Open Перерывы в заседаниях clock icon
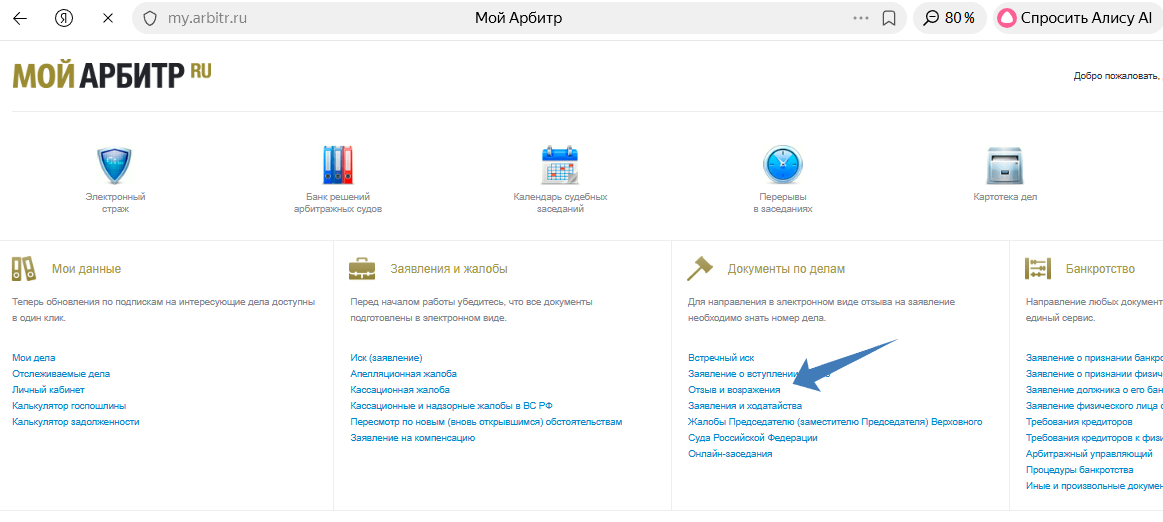 point(783,165)
